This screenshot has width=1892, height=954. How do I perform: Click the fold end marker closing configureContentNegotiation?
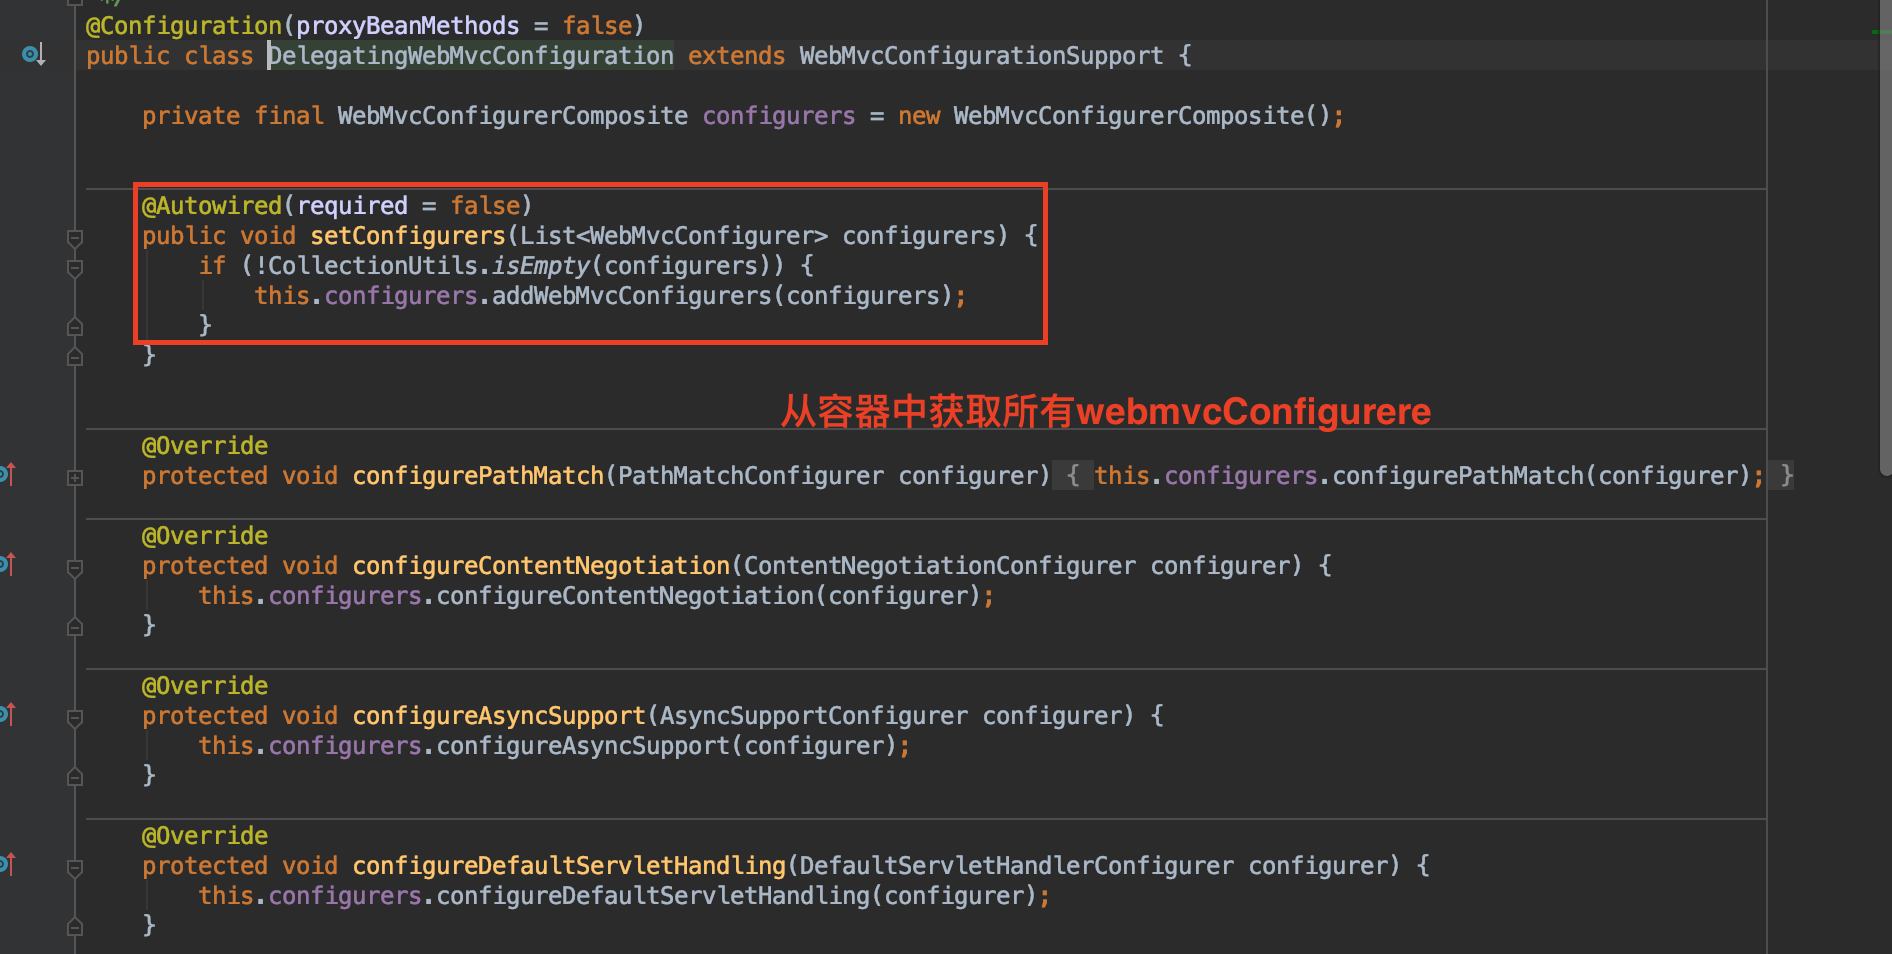coord(75,627)
